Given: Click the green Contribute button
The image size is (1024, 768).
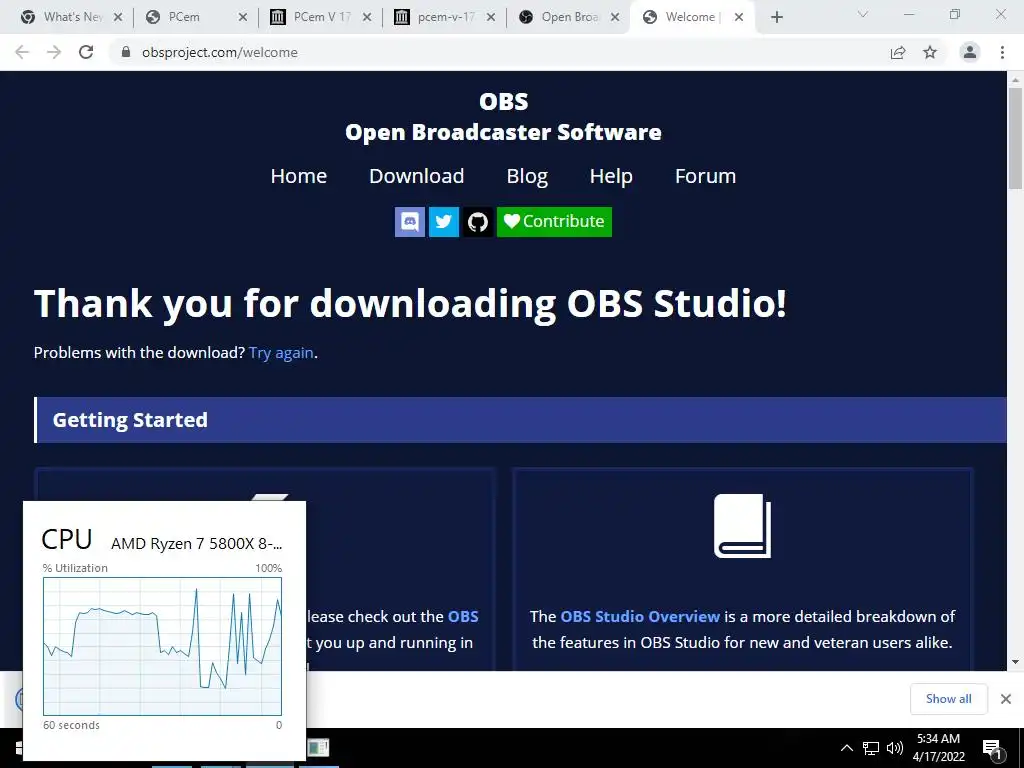Looking at the screenshot, I should (554, 222).
